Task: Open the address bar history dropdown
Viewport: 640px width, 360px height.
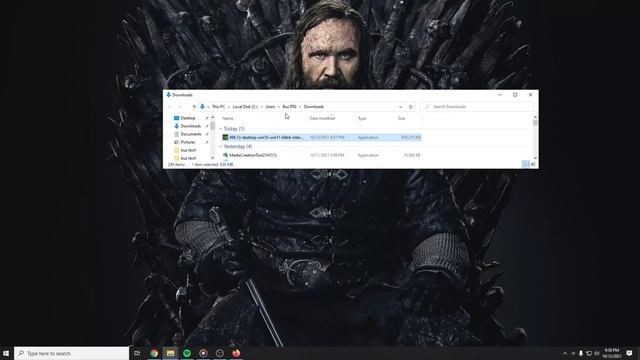Action: coord(400,107)
